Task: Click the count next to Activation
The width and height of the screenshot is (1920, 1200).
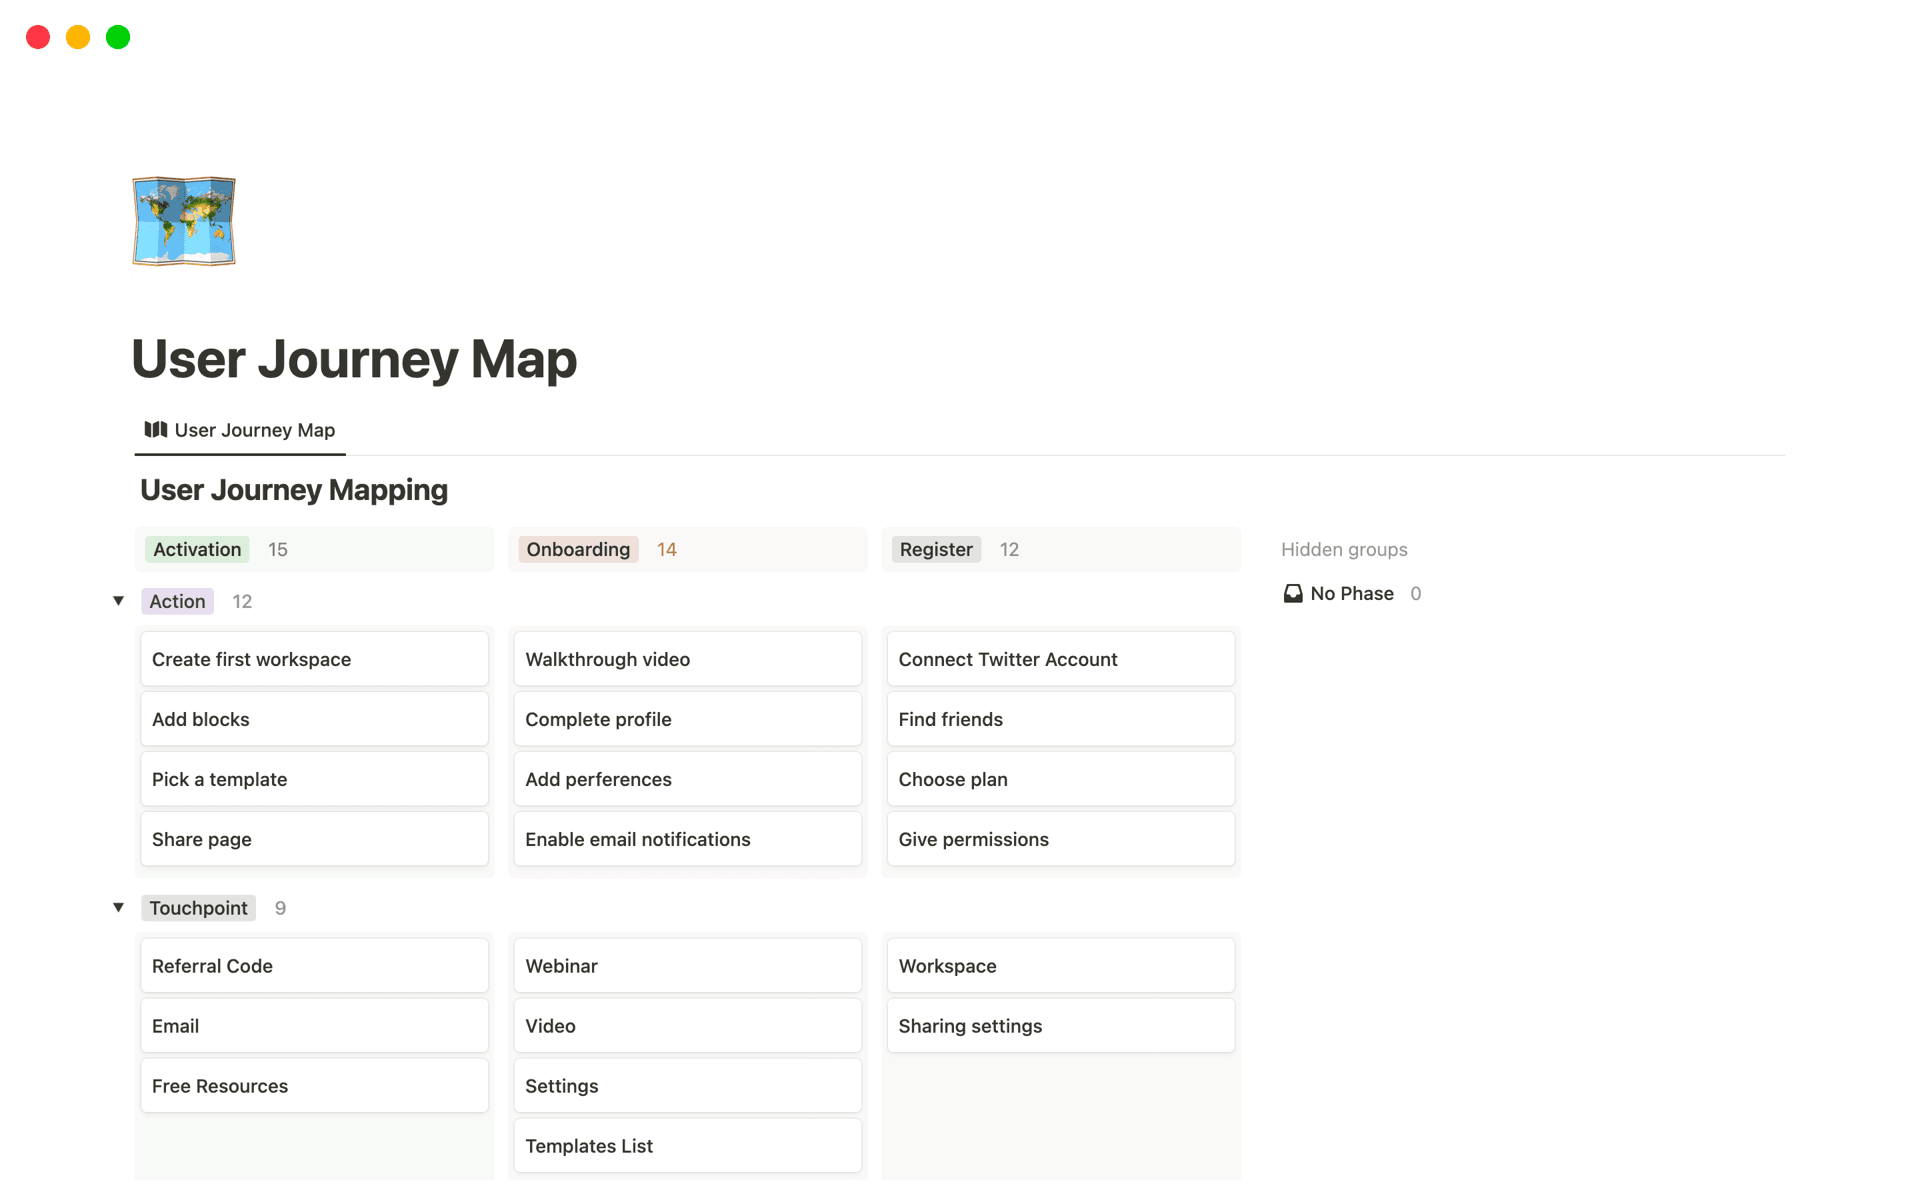Action: 277,549
